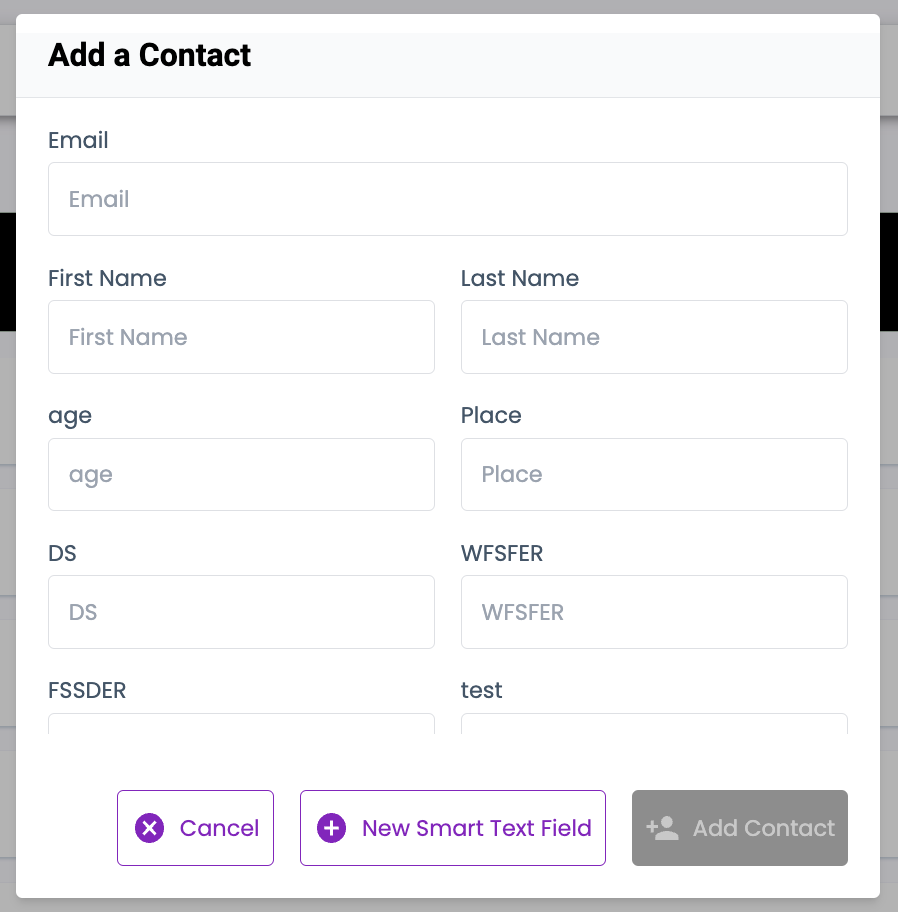Click the Email field label
This screenshot has height=912, width=898.
(x=78, y=140)
